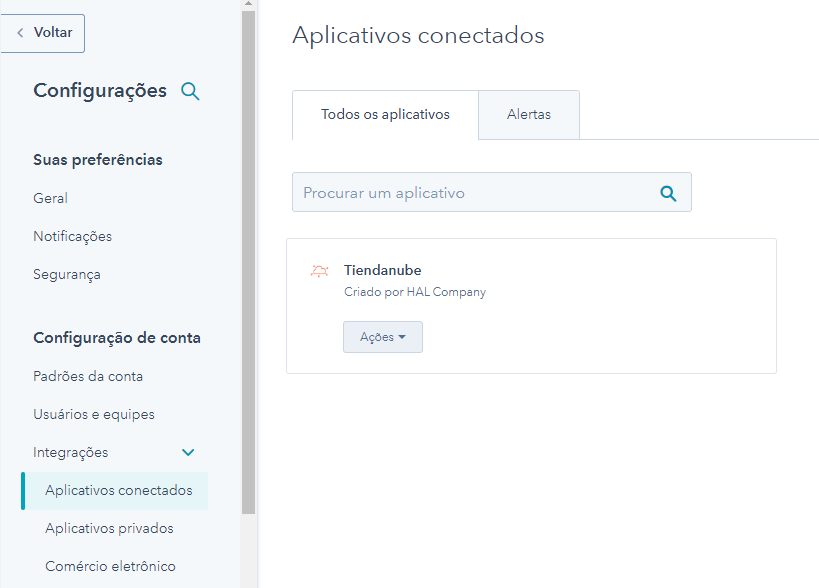Select Aplicativos conectados in sidebar
The width and height of the screenshot is (819, 588).
click(x=118, y=491)
